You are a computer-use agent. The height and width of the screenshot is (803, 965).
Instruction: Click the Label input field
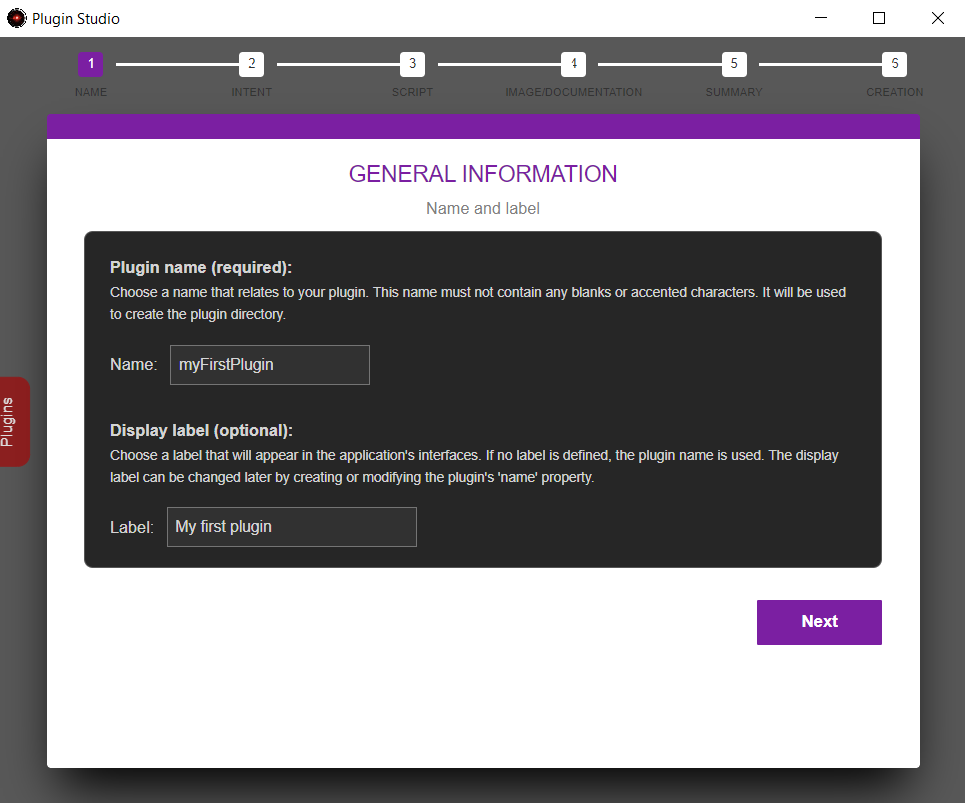point(292,527)
